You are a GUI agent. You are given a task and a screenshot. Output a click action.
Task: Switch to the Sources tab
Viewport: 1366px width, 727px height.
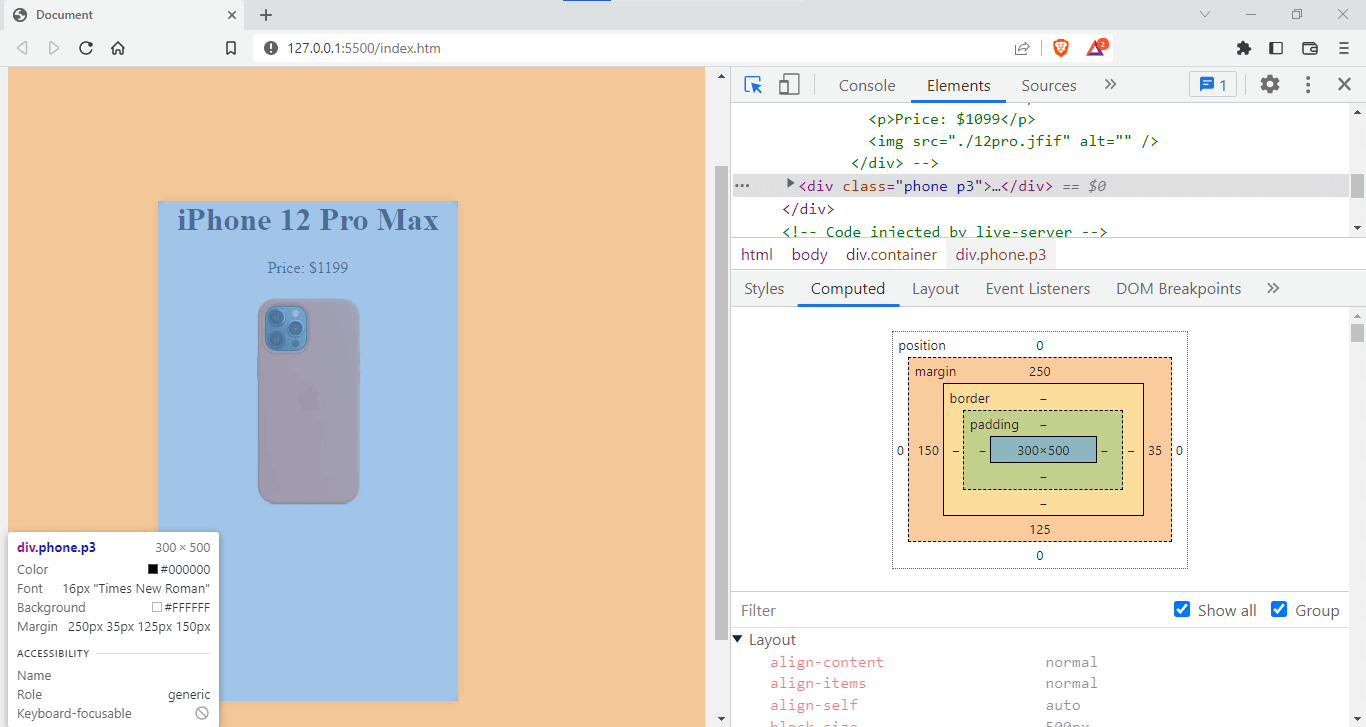1048,85
